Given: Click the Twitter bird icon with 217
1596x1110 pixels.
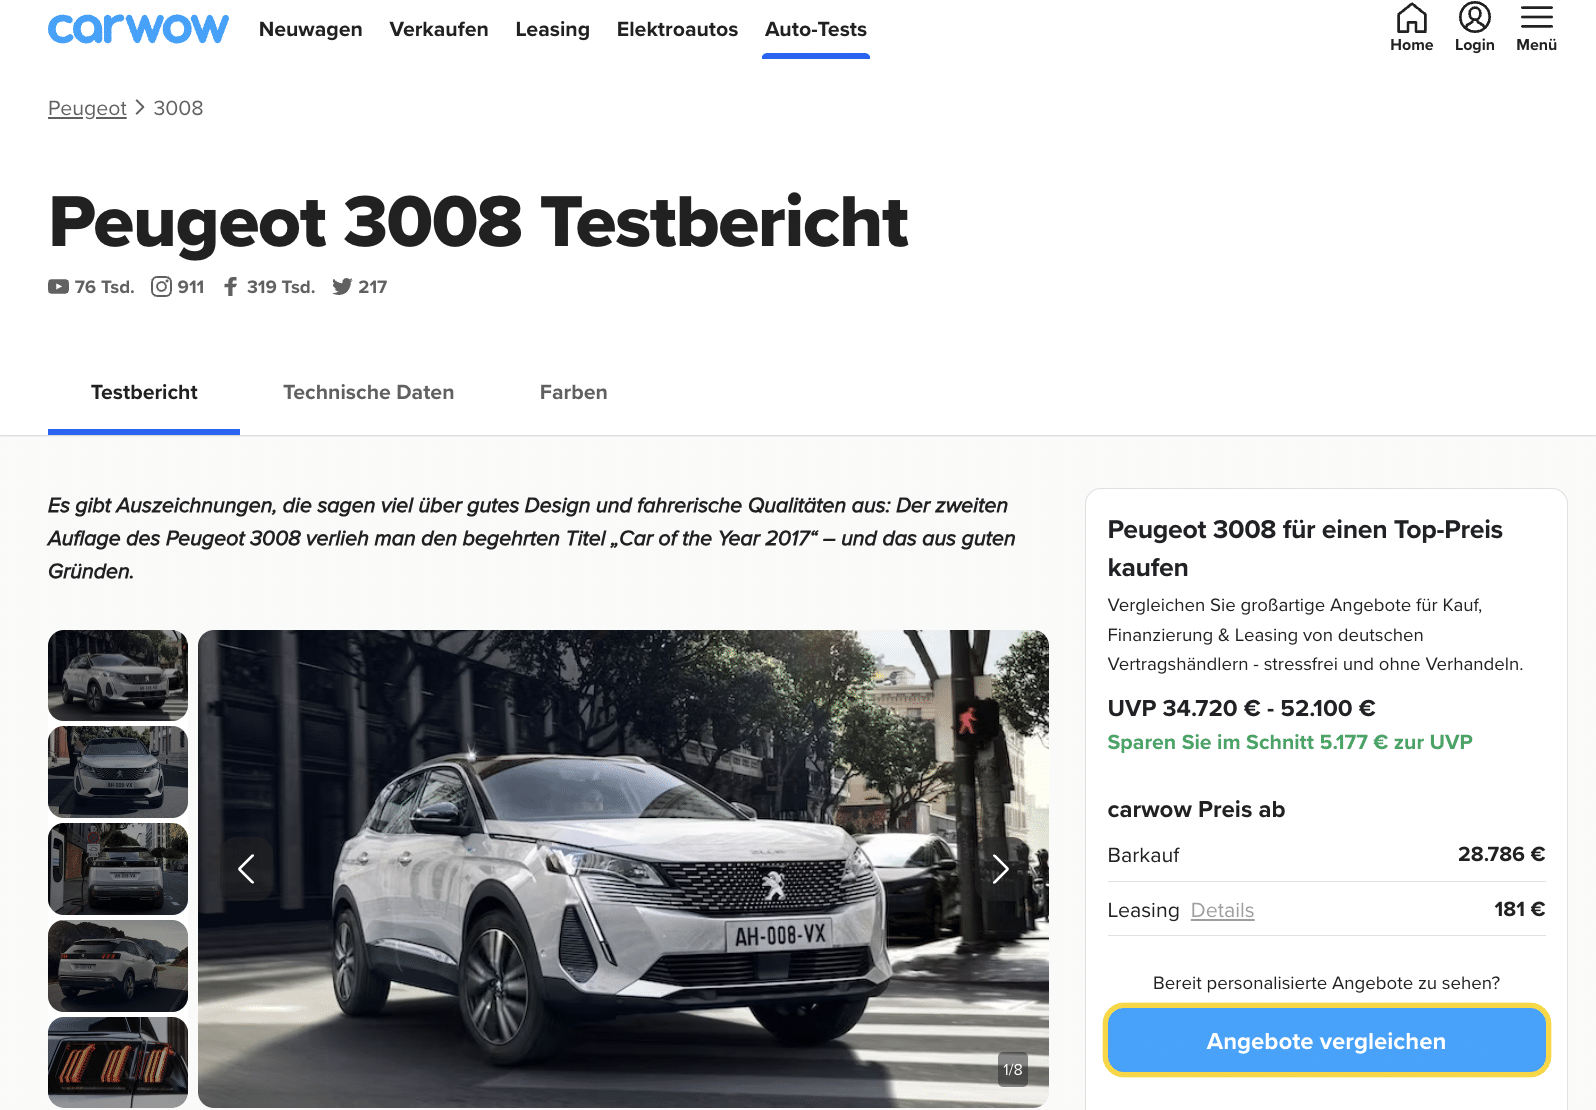Looking at the screenshot, I should 342,287.
